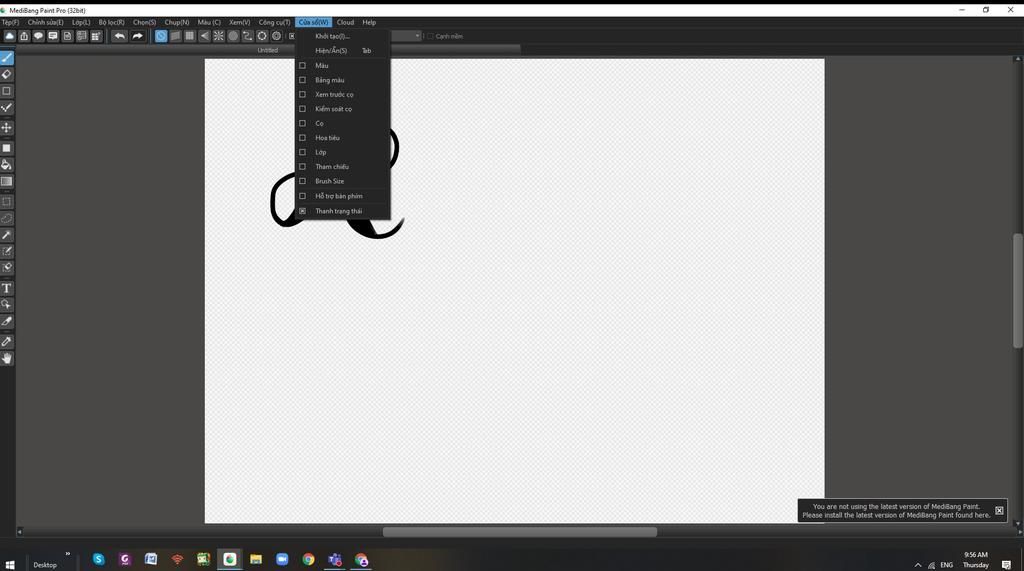Screen dimensions: 1024x571
Task: Toggle the Cọ panel checkbox
Action: coord(302,123)
